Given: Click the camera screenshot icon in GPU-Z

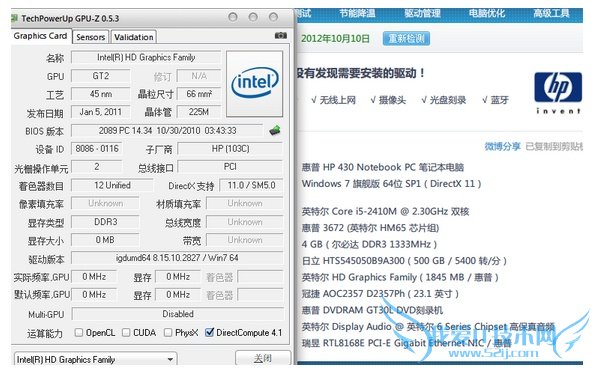Looking at the screenshot, I should 281,35.
